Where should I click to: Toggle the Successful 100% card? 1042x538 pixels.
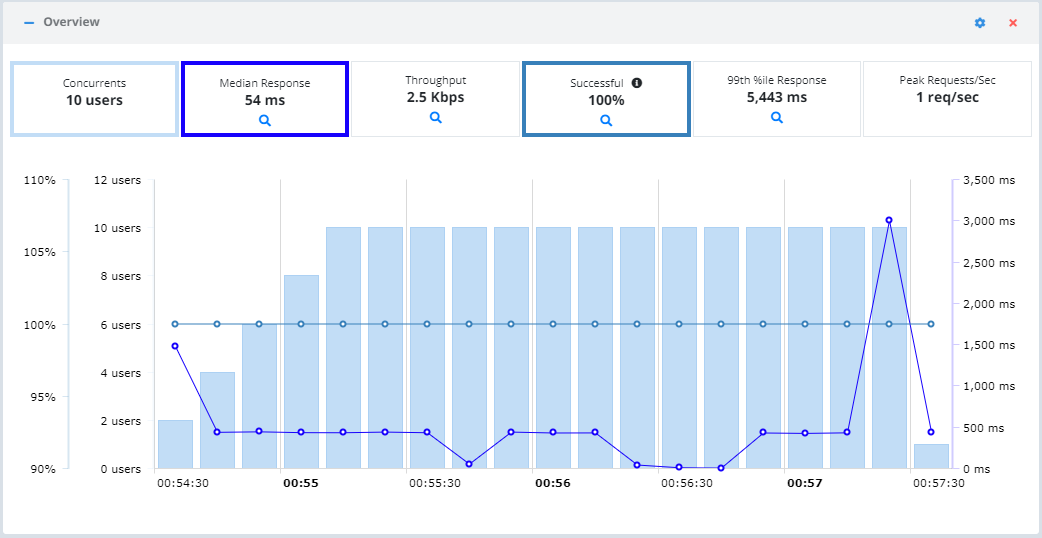click(x=605, y=99)
